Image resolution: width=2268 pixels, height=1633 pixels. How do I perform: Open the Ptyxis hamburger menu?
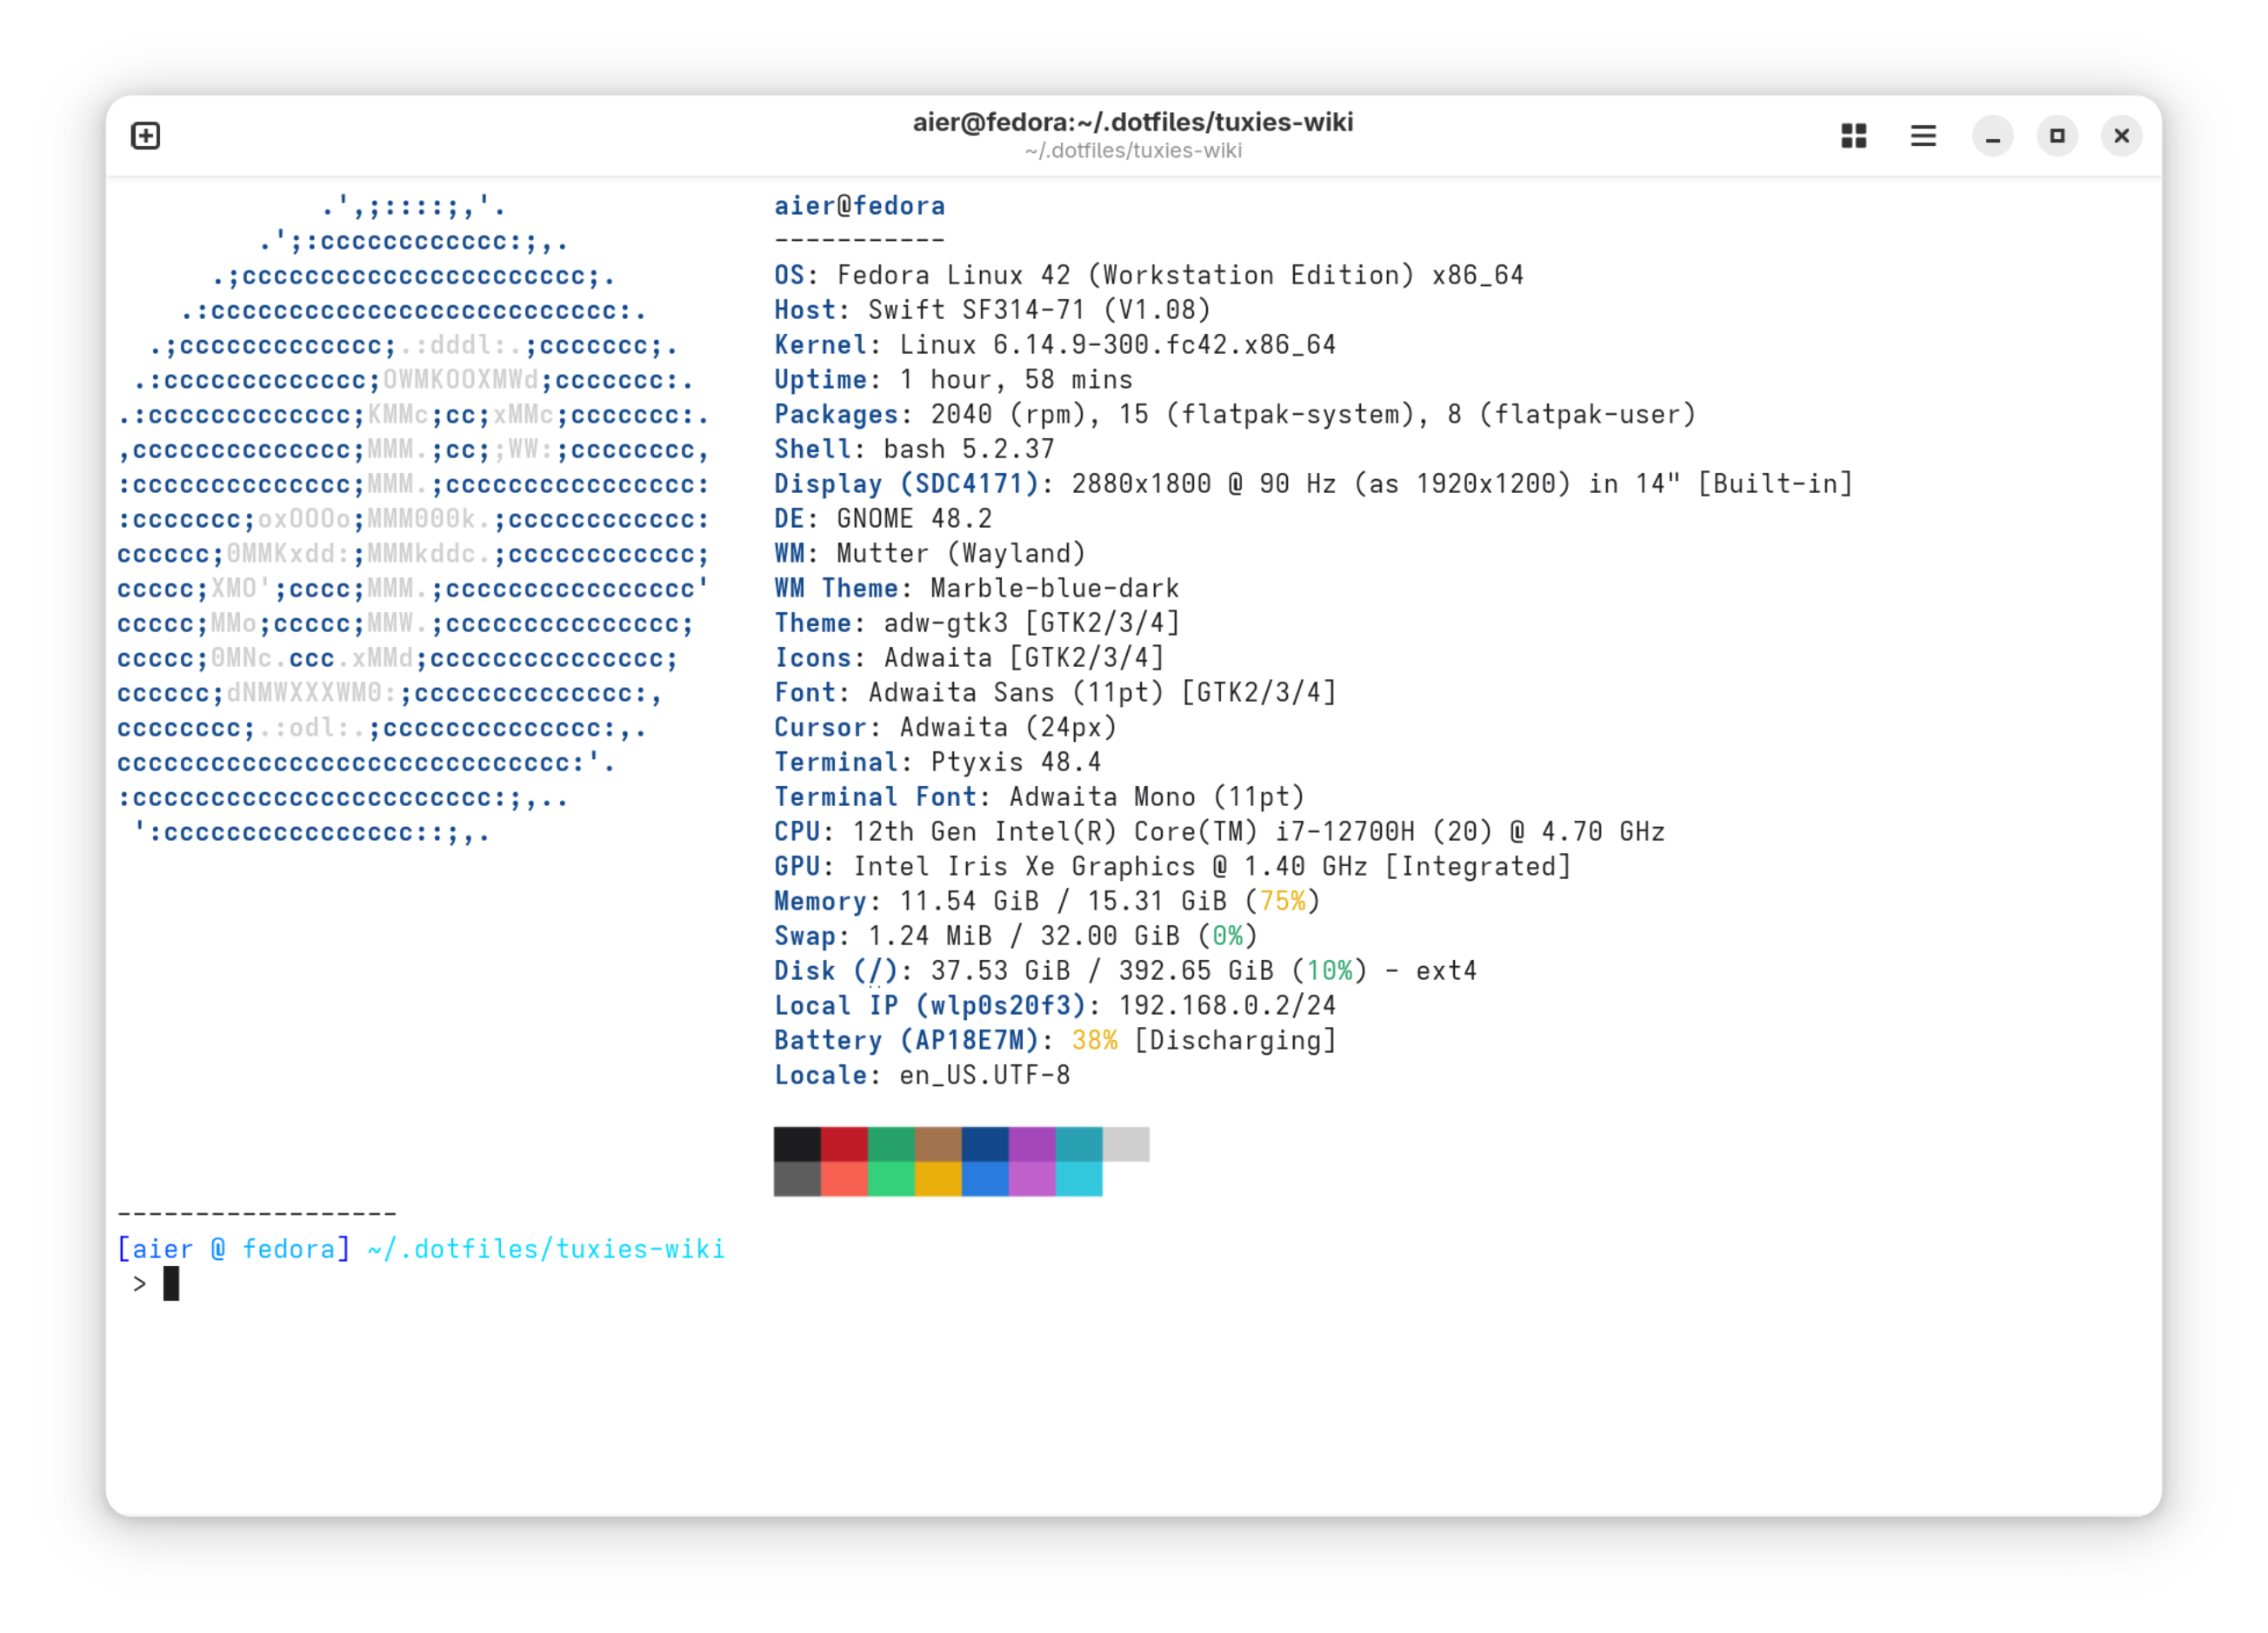coord(1923,136)
